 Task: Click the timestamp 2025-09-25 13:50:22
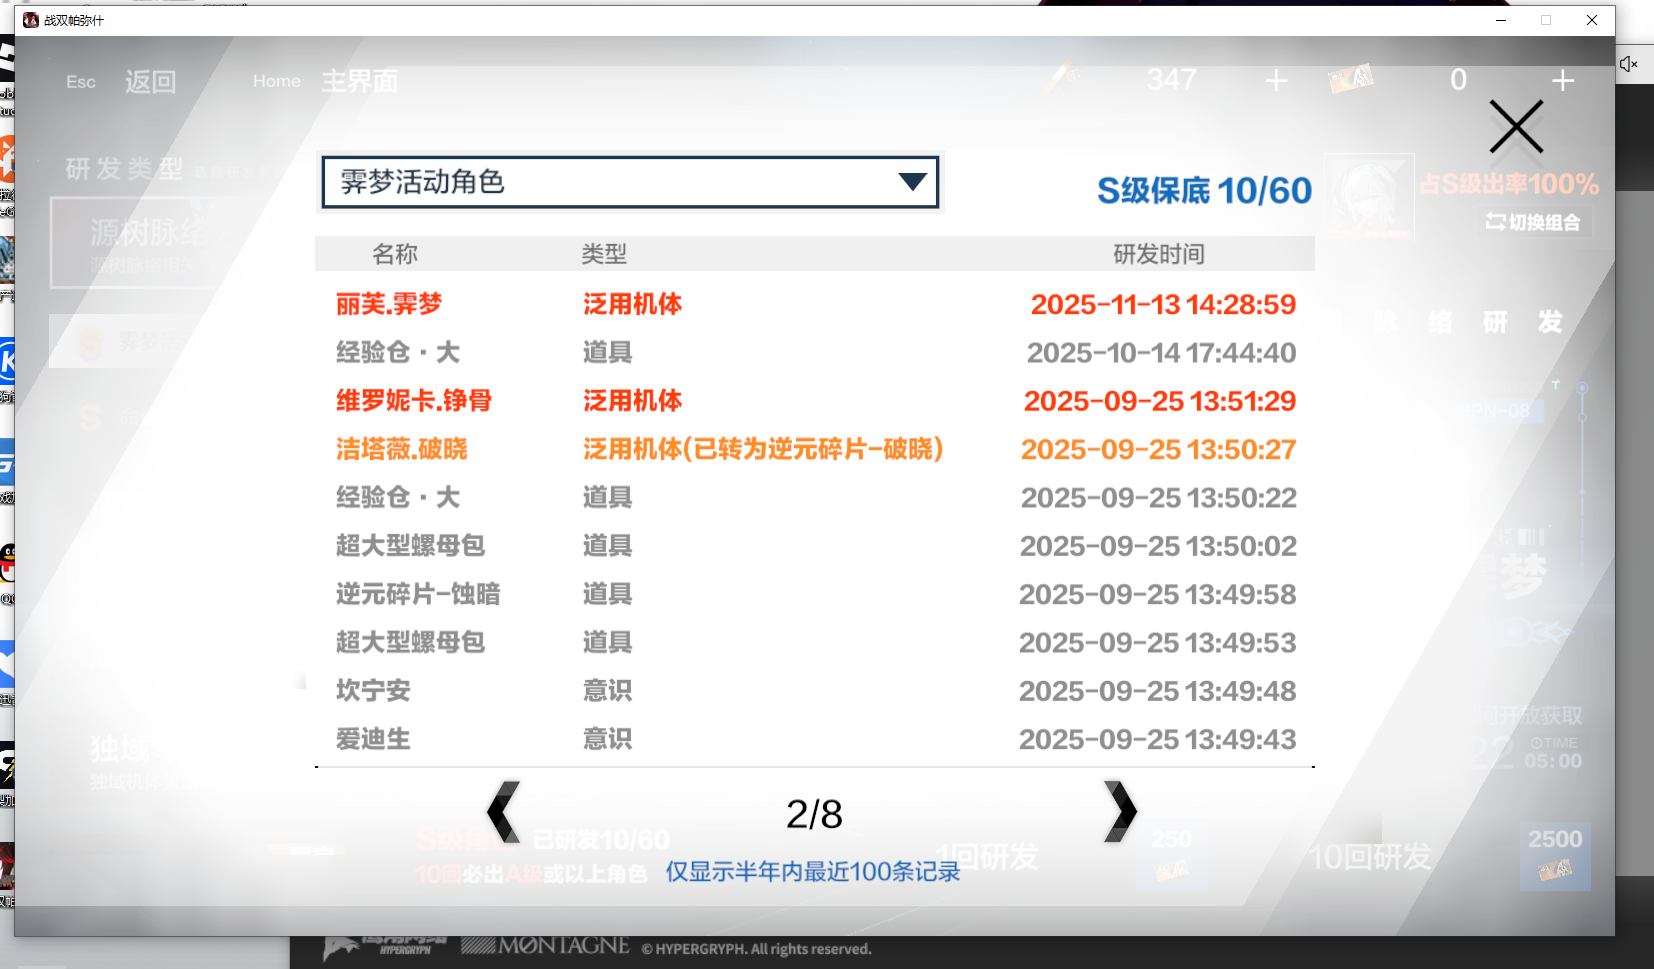[x=1158, y=497]
